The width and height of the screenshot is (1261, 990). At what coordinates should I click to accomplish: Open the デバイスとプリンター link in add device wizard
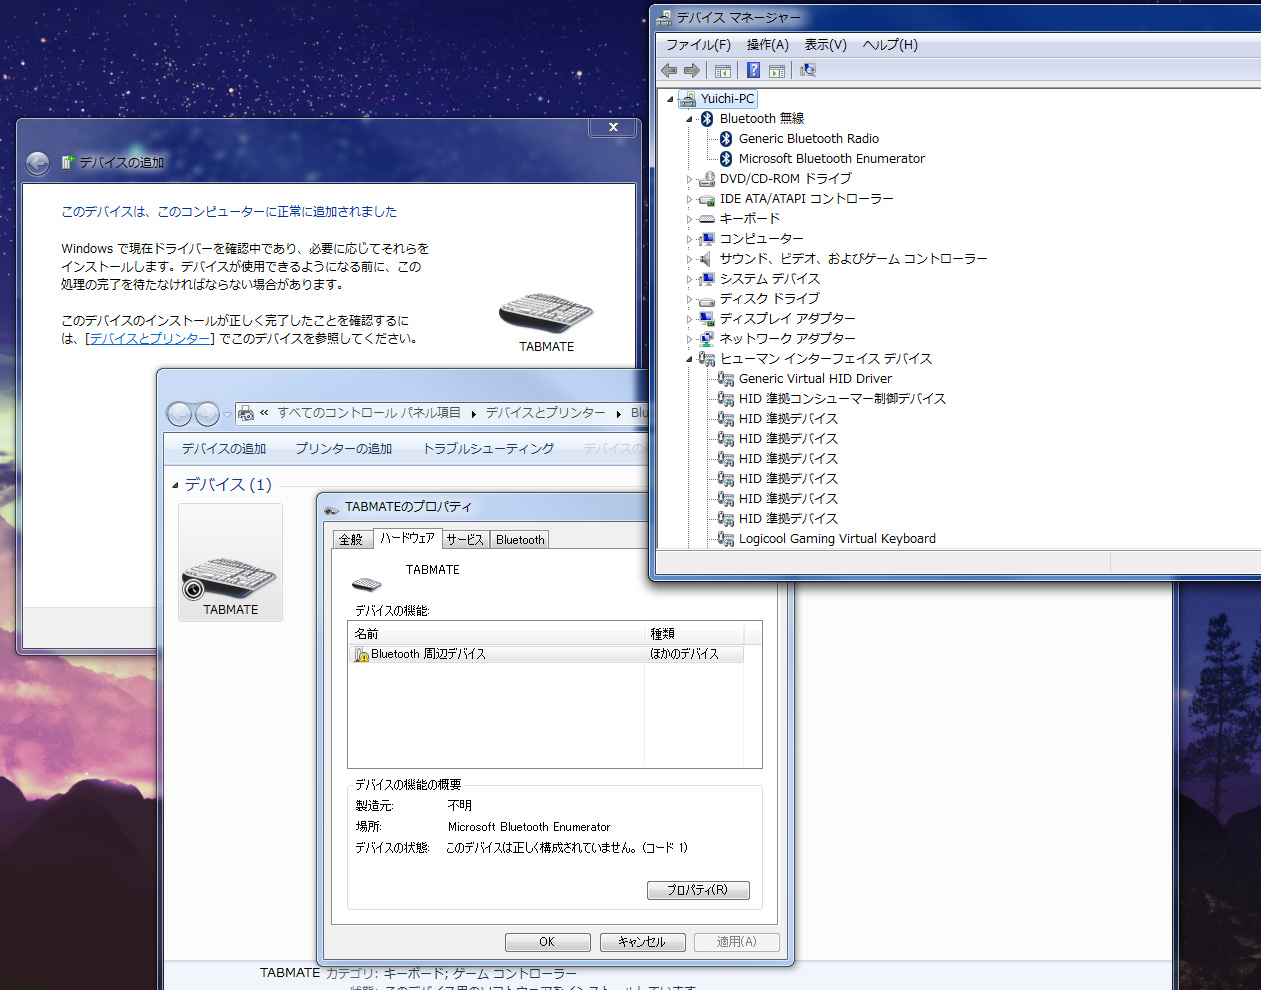(150, 339)
